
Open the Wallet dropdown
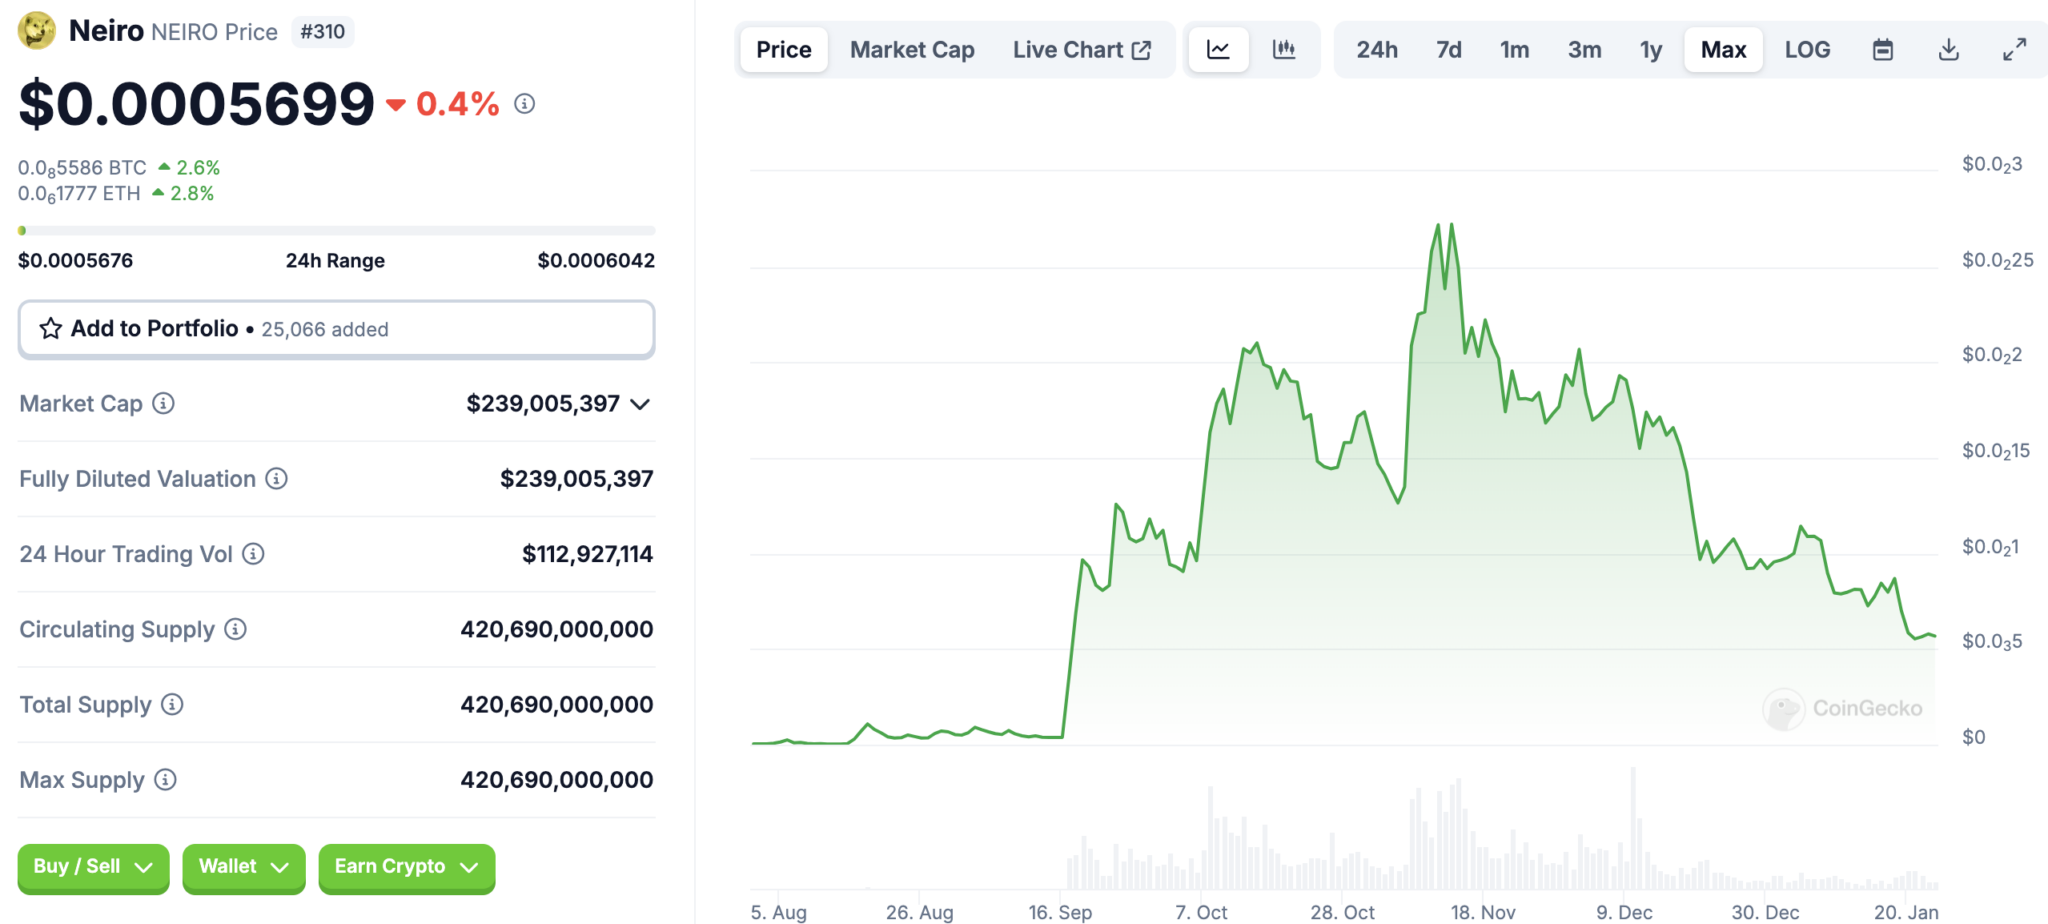(x=243, y=867)
